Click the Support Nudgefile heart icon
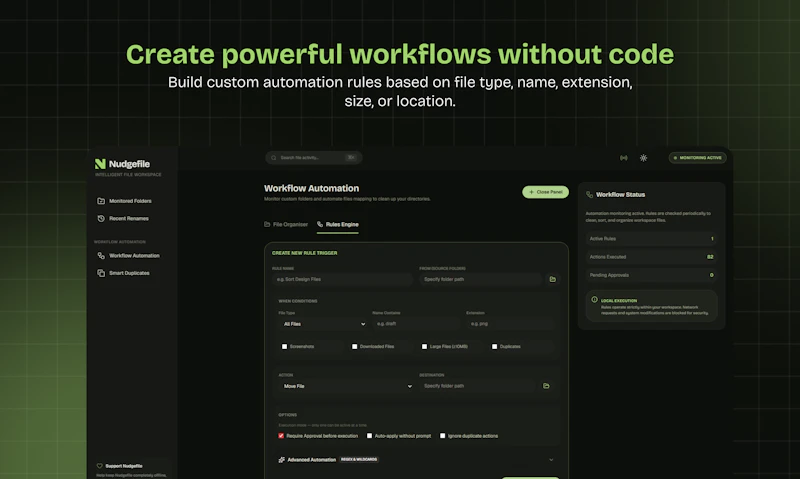 [99, 466]
